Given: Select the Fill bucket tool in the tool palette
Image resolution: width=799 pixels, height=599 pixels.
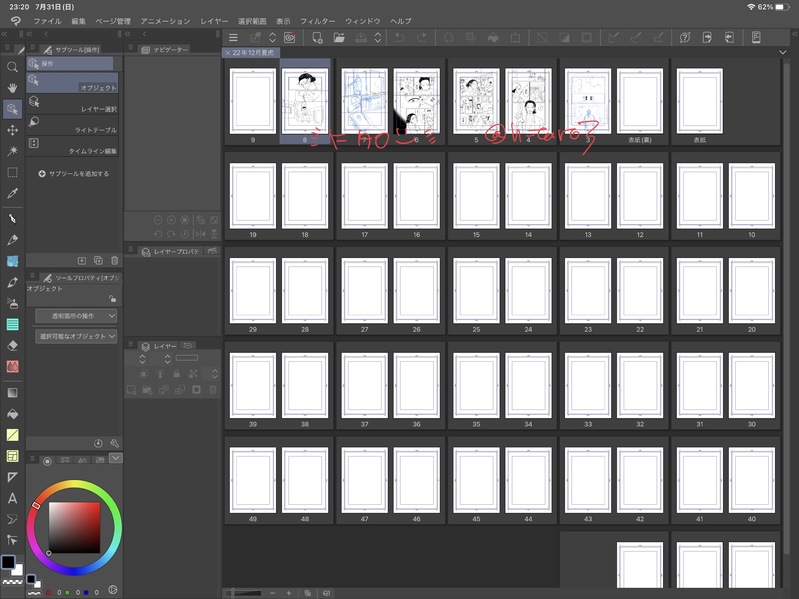Looking at the screenshot, I should (x=12, y=414).
